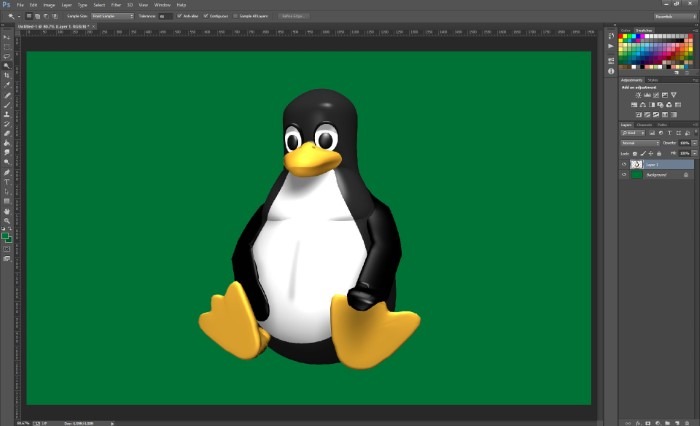Viewport: 700px width, 426px height.
Task: Toggle lock image pixels
Action: point(643,154)
